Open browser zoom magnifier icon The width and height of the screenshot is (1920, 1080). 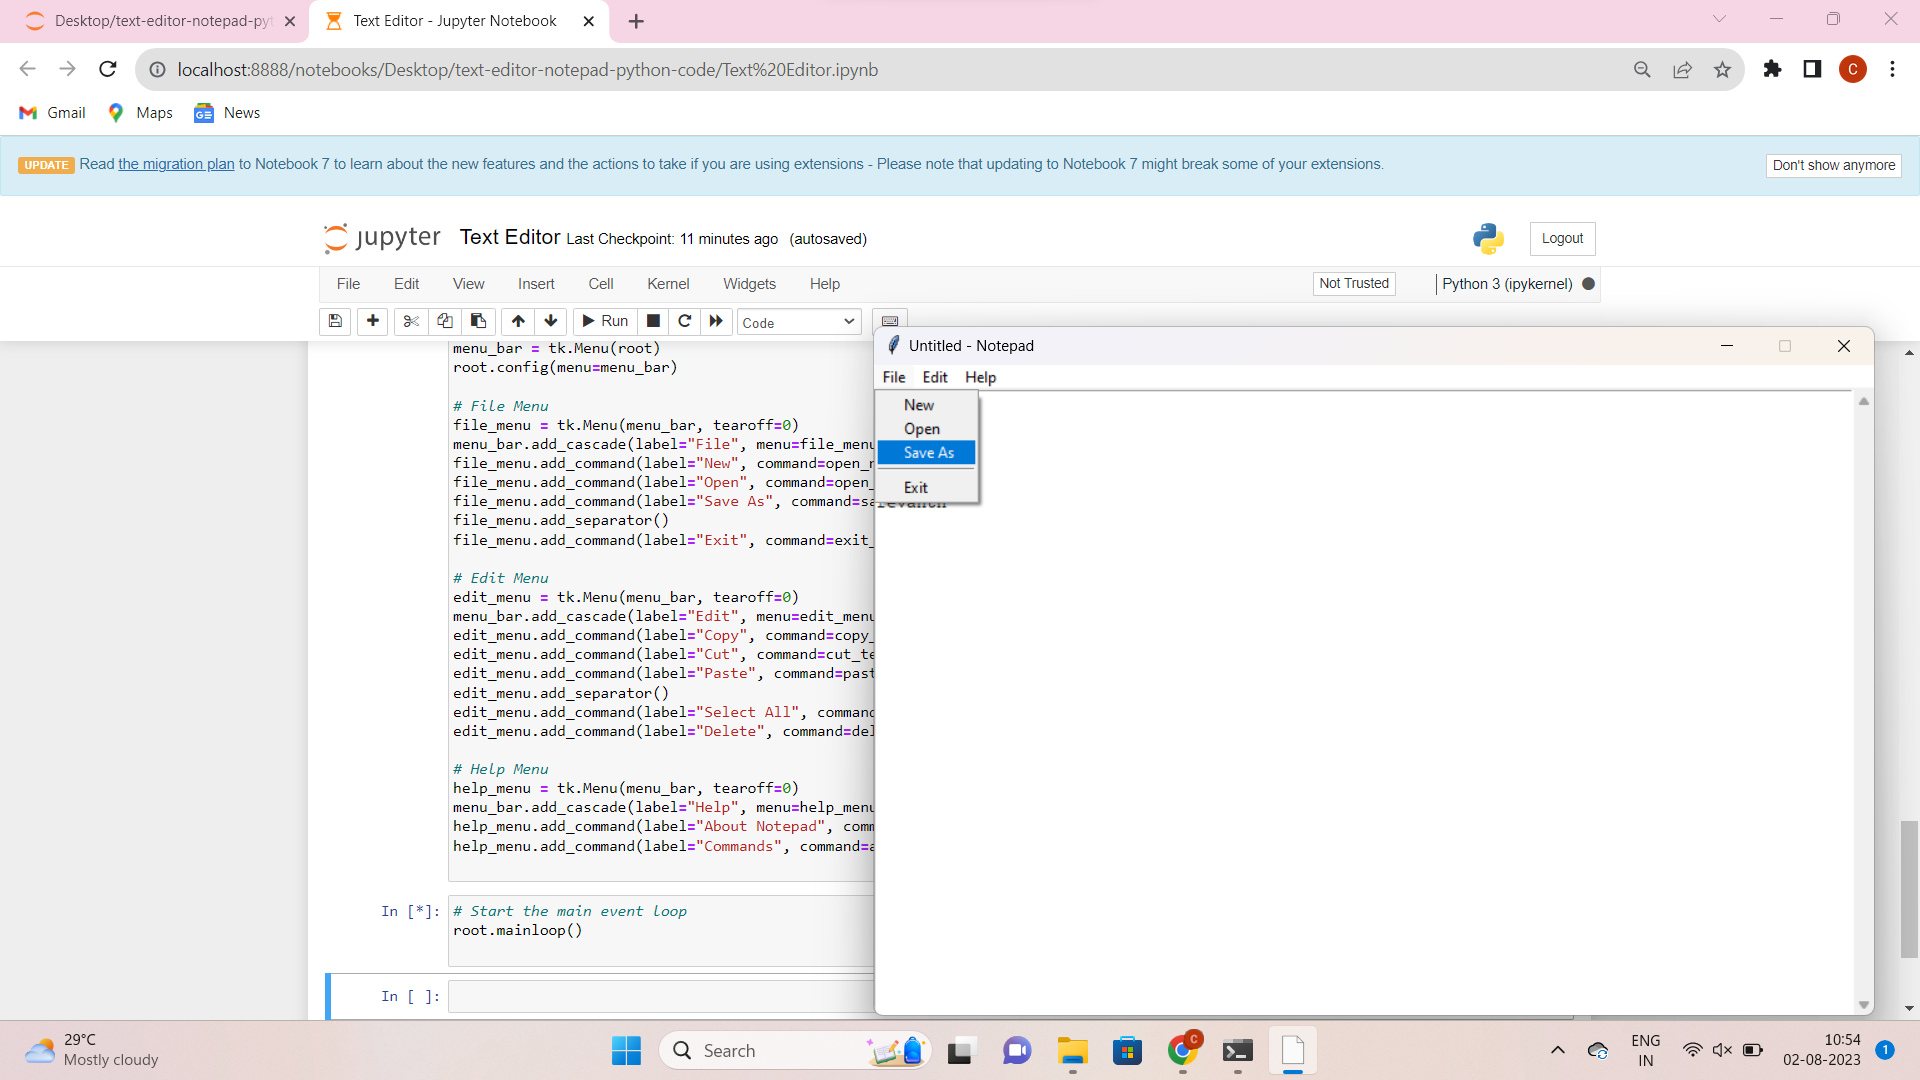click(1642, 69)
